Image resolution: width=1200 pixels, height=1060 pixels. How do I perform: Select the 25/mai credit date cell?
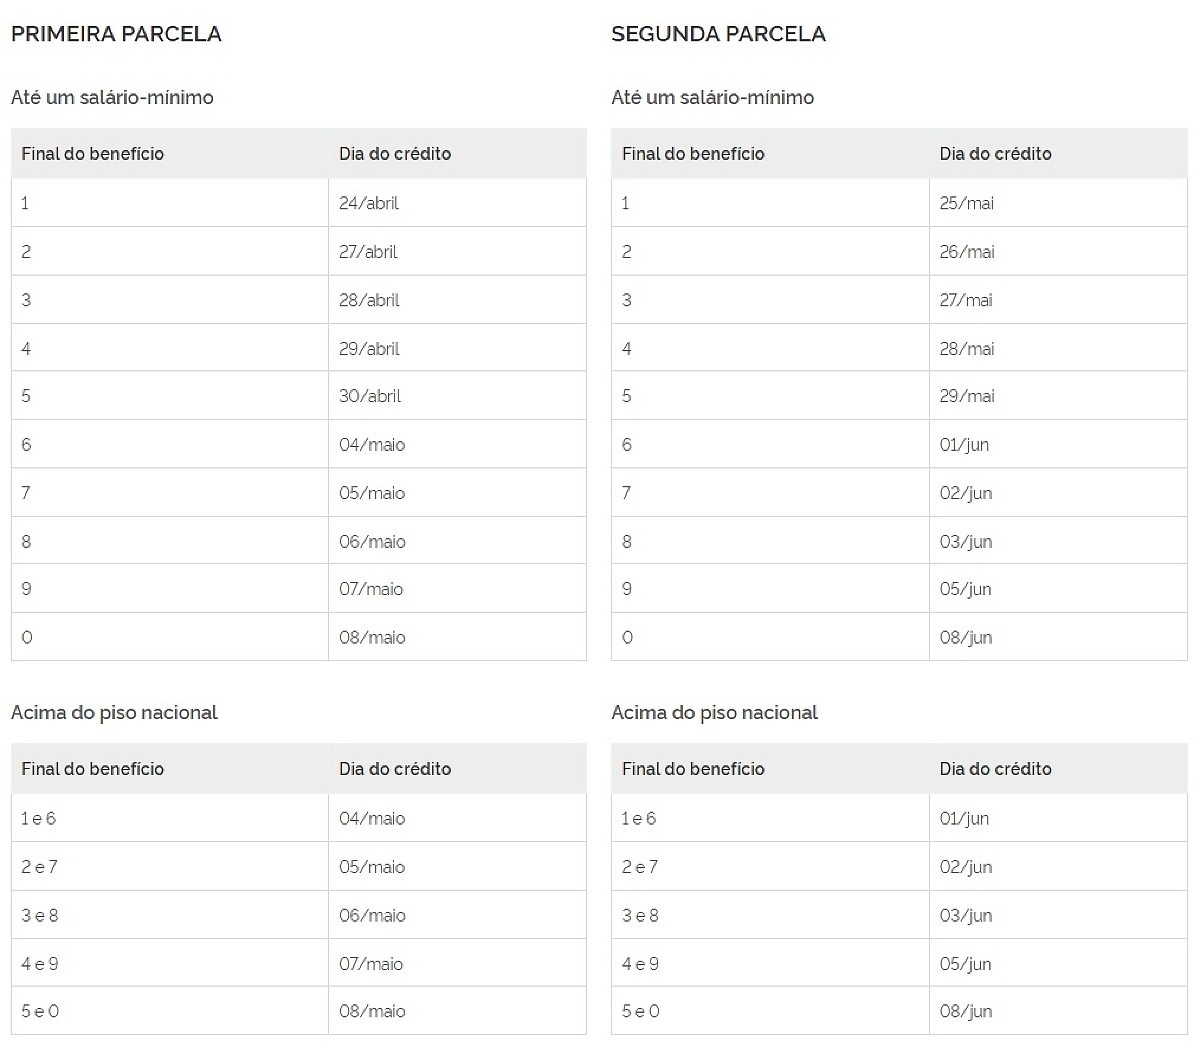click(x=966, y=203)
